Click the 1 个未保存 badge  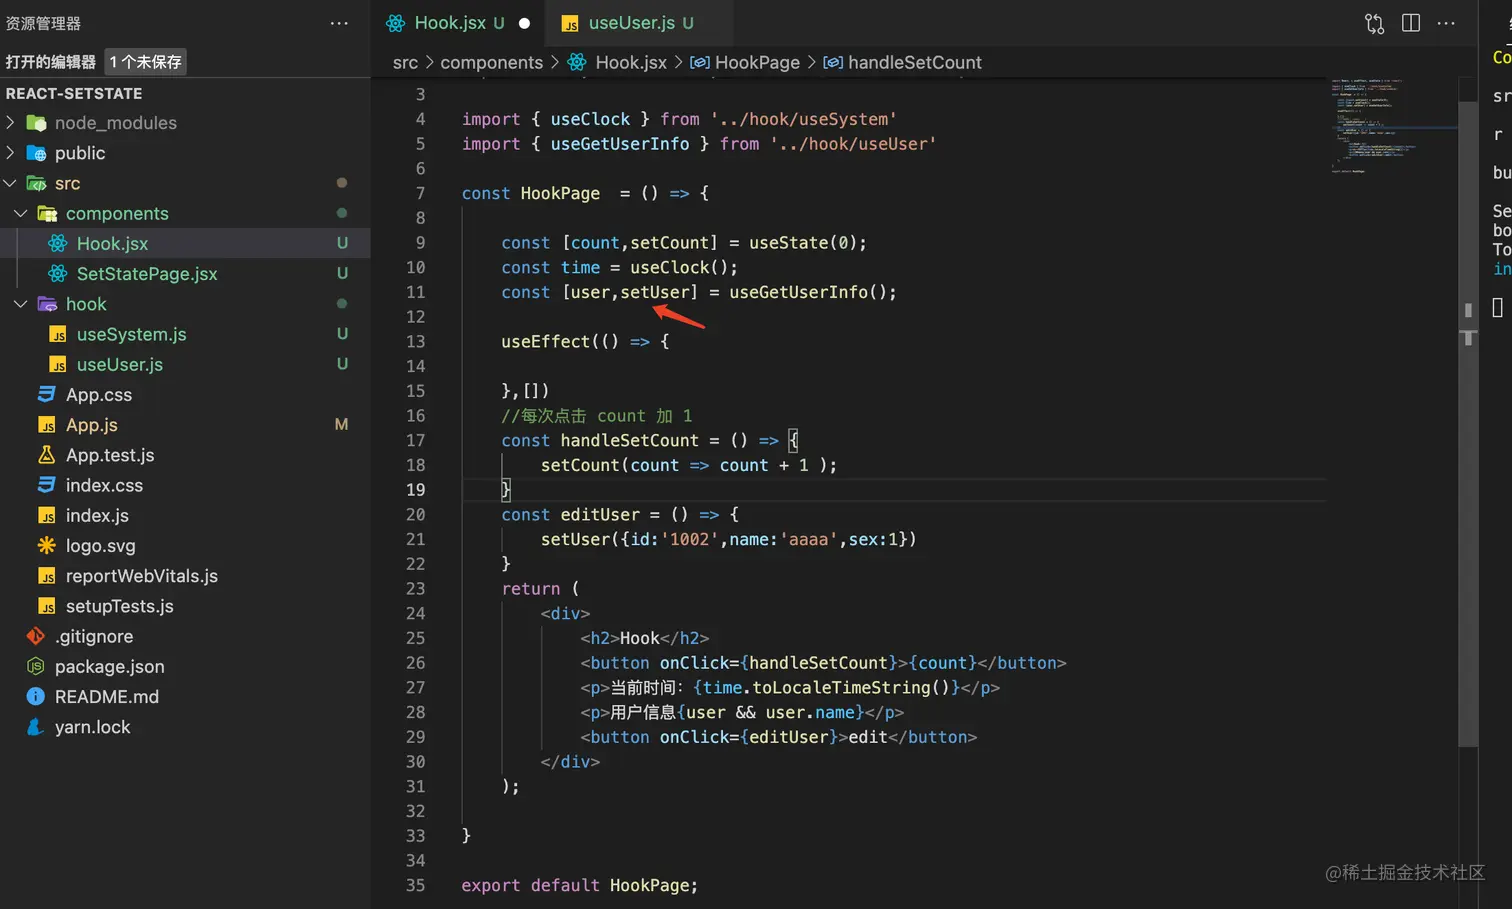(146, 62)
